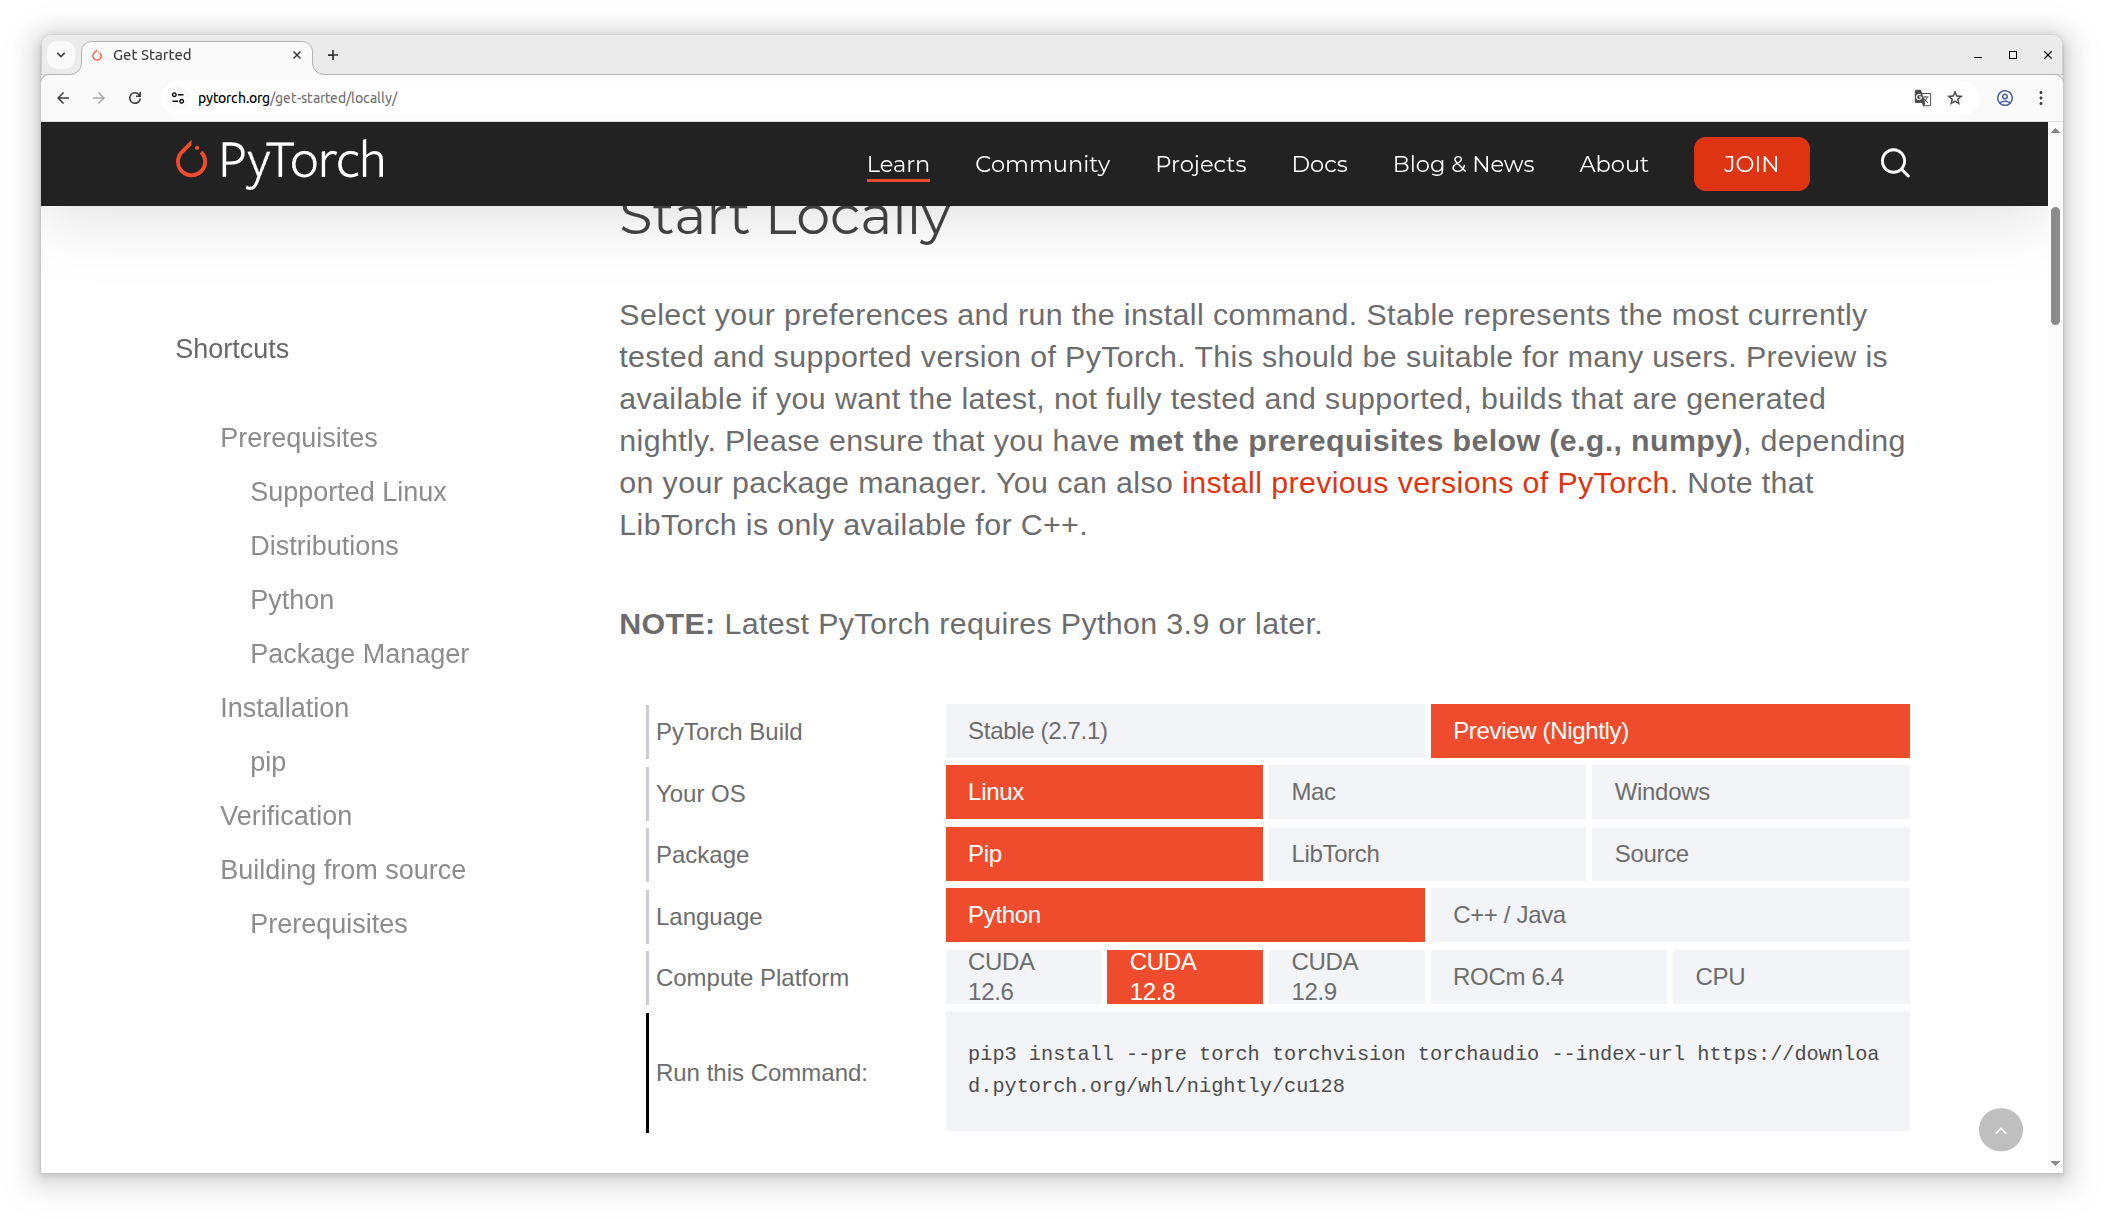The height and width of the screenshot is (1220, 2104).
Task: Select the Stable (2.7.1) build option
Action: tap(1184, 731)
